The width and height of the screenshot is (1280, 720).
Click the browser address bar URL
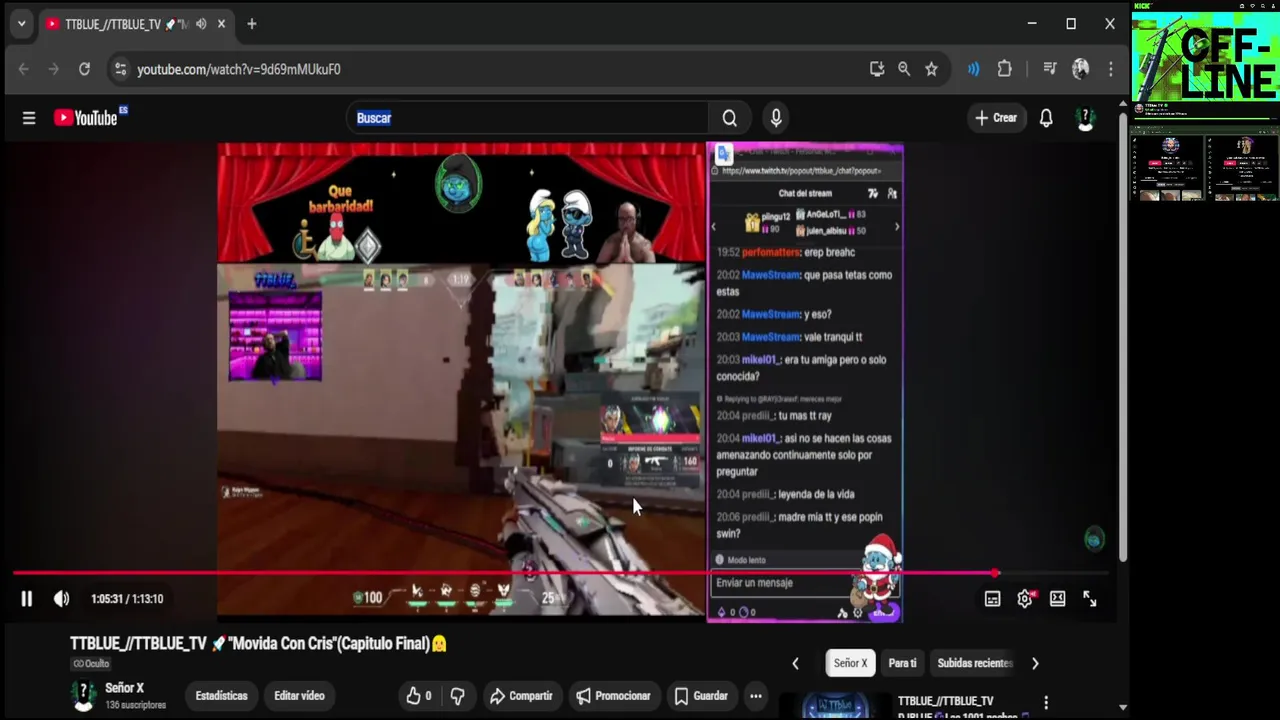pyautogui.click(x=239, y=69)
